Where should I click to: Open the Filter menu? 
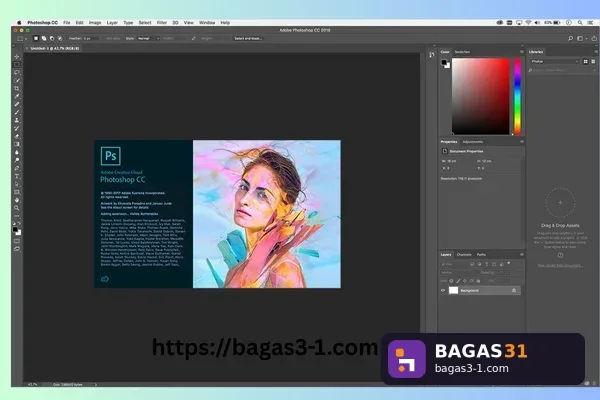click(x=162, y=23)
